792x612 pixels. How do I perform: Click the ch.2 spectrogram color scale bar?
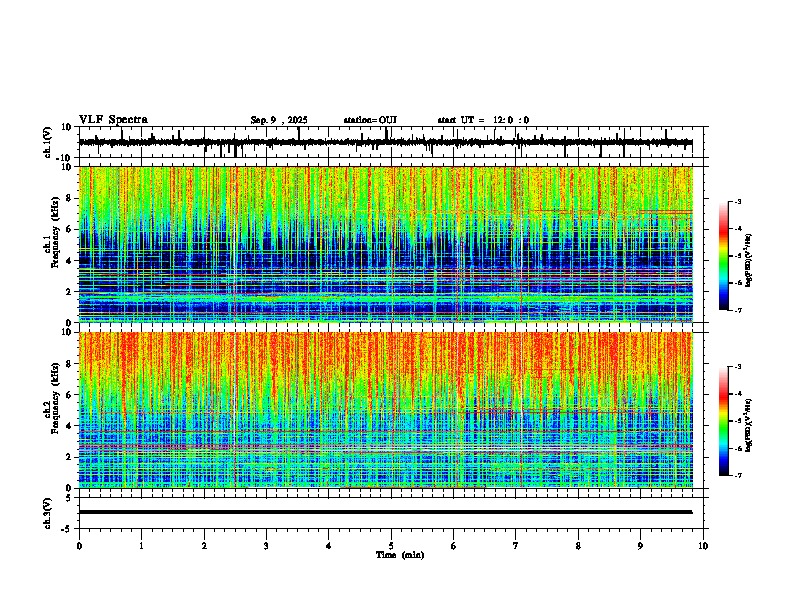pyautogui.click(x=724, y=421)
